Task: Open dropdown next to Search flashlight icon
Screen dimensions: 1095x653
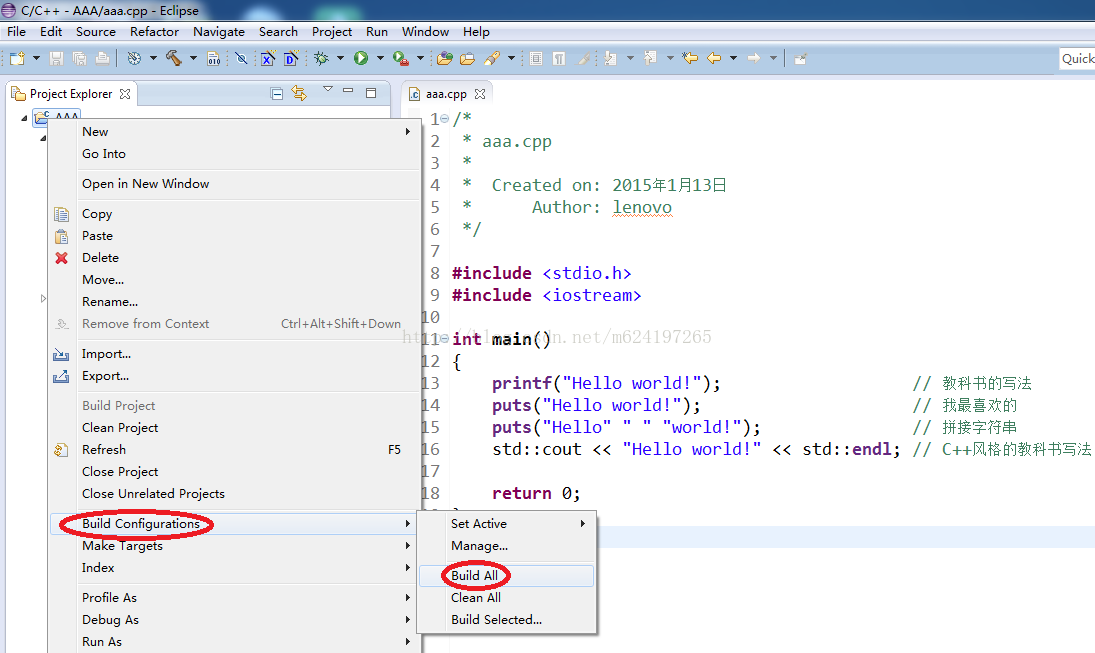Action: pos(511,59)
